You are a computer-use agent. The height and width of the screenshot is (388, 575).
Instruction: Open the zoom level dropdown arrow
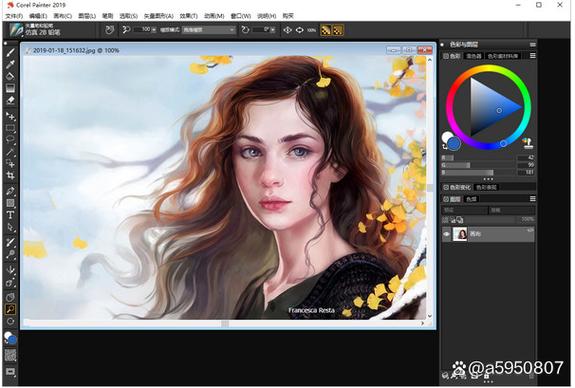tap(154, 29)
